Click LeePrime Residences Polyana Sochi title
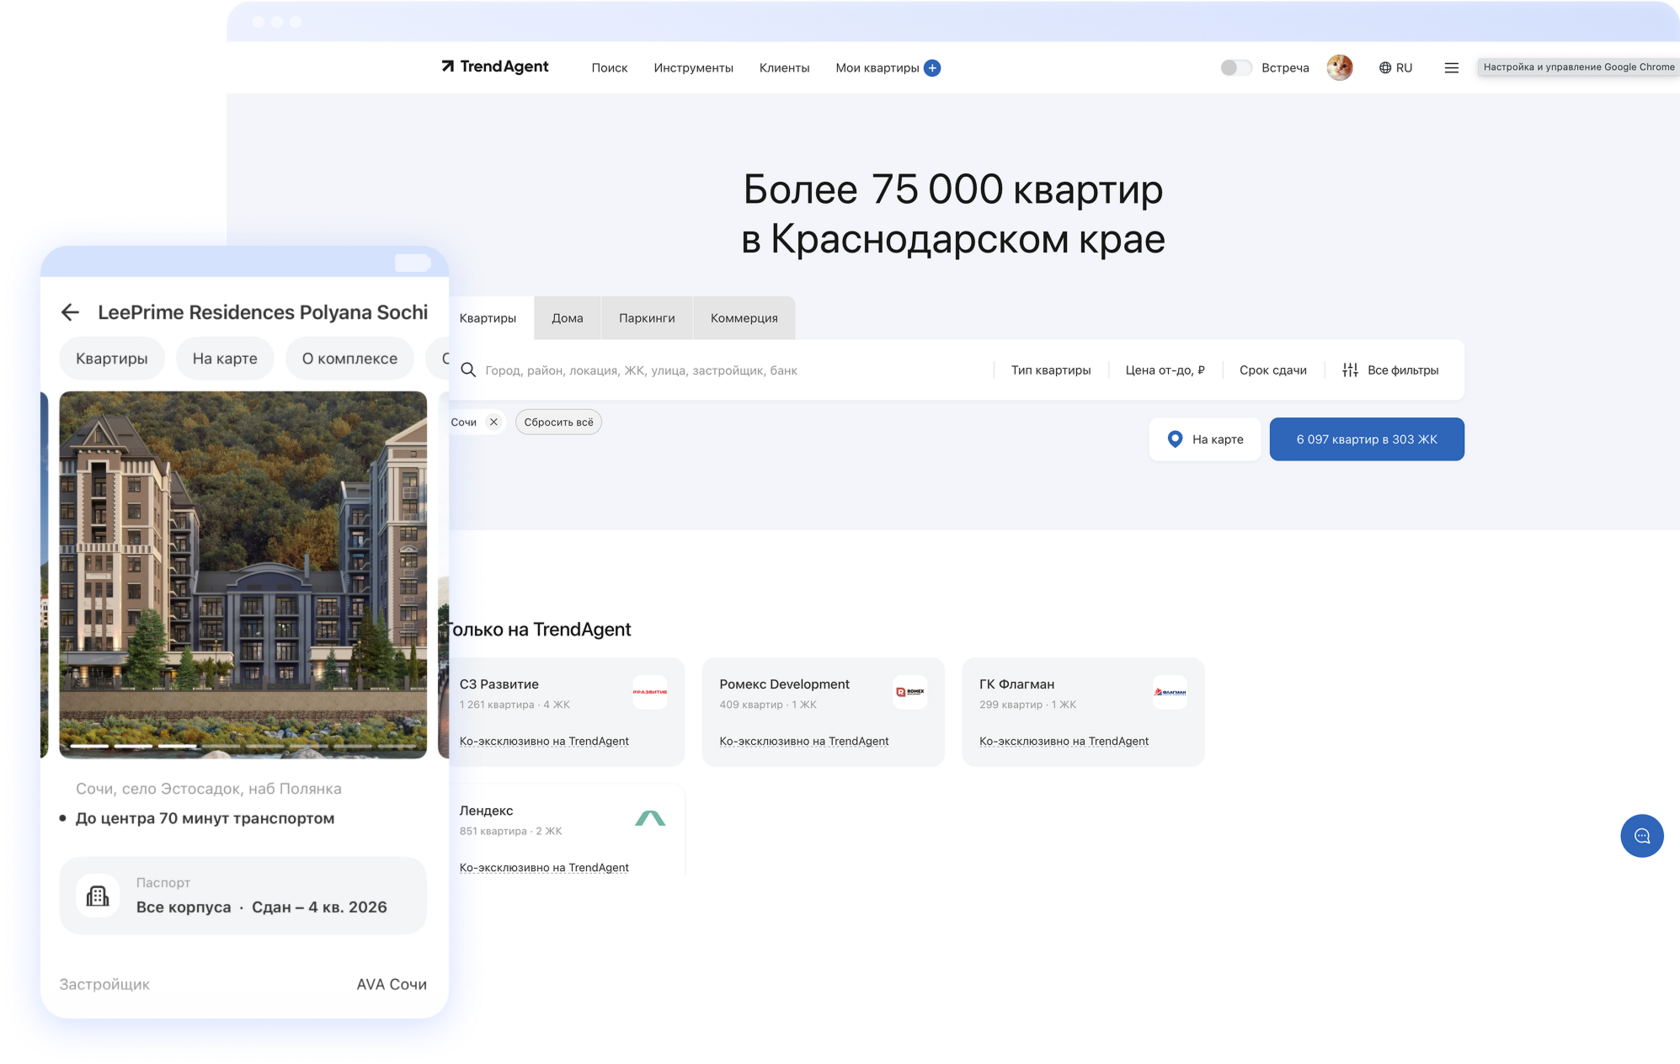This screenshot has width=1680, height=1064. point(263,312)
